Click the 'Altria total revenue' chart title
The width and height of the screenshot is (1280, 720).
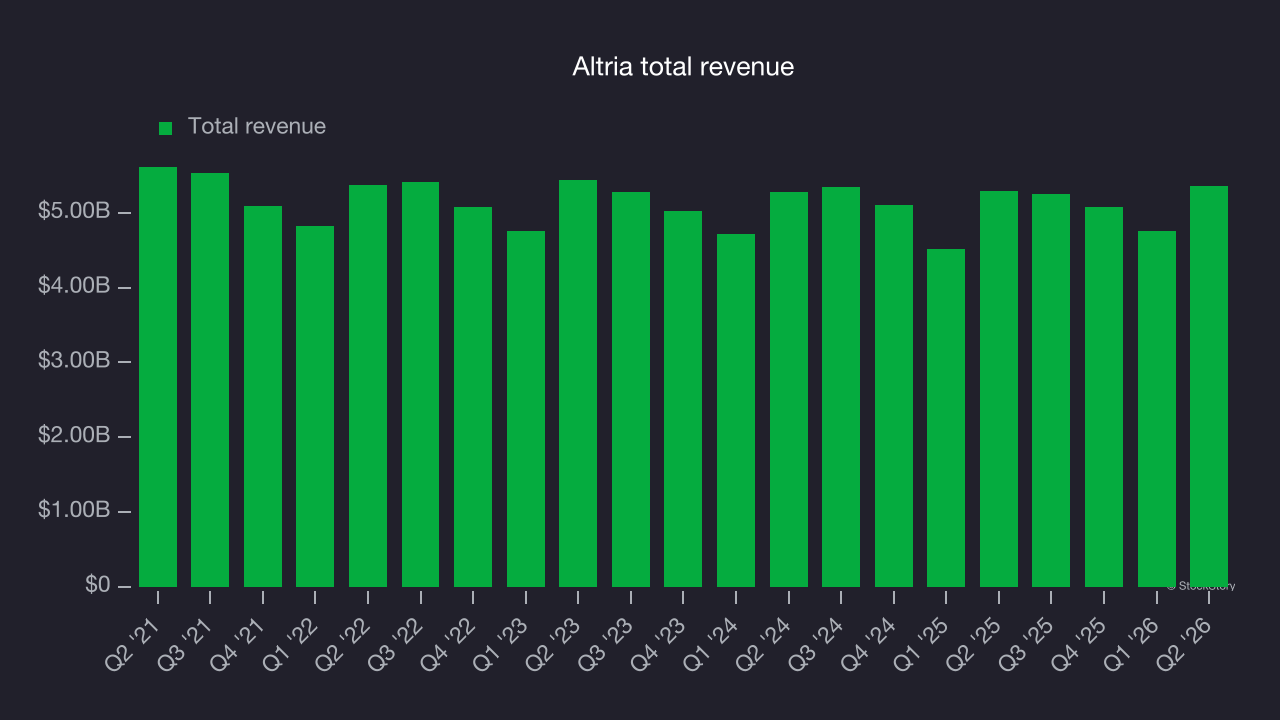683,67
